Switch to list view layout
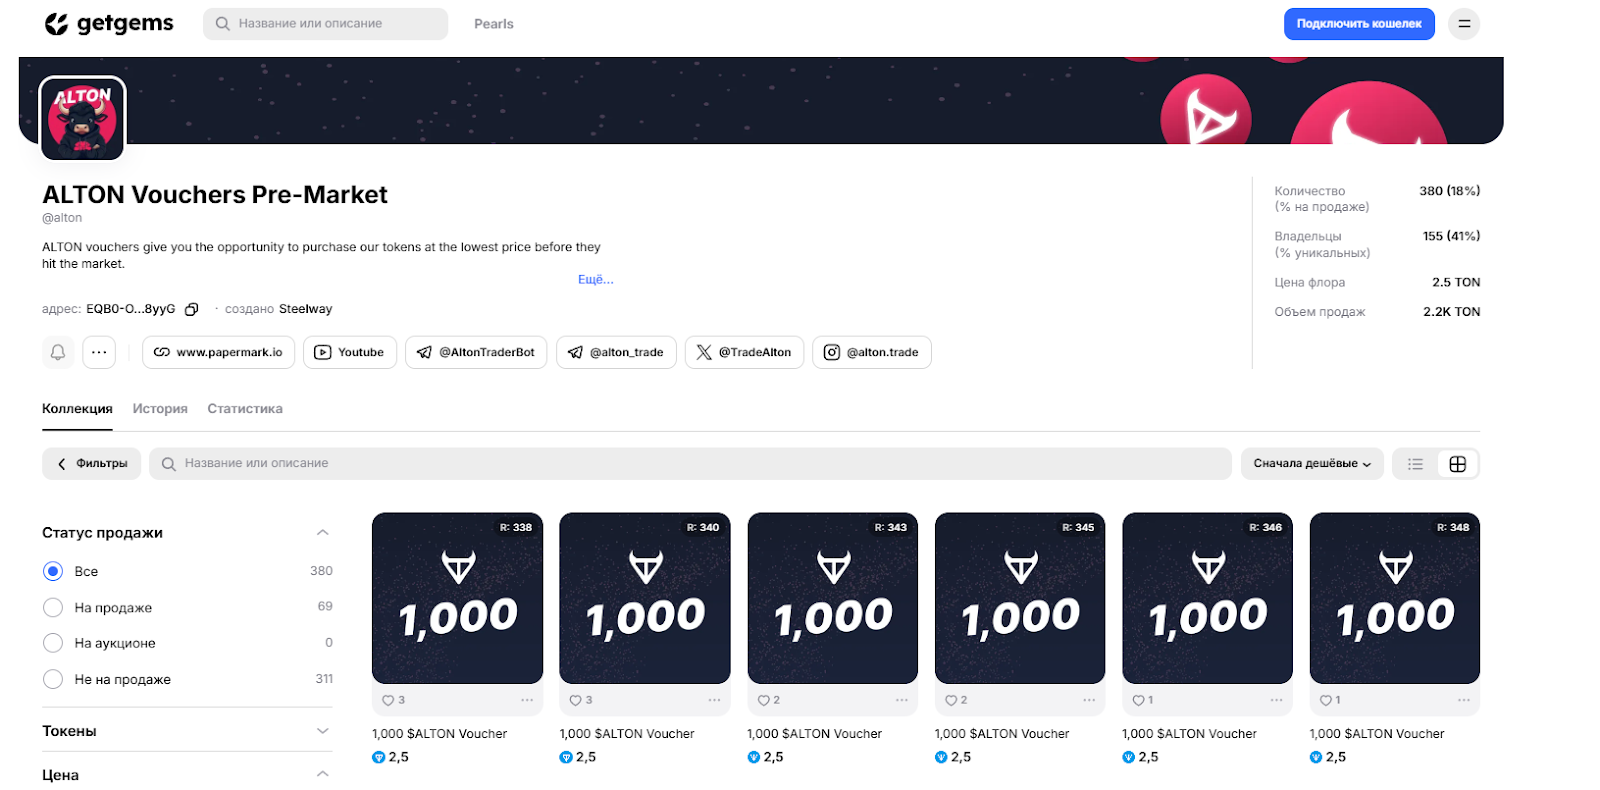This screenshot has height=790, width=1600. pos(1415,464)
